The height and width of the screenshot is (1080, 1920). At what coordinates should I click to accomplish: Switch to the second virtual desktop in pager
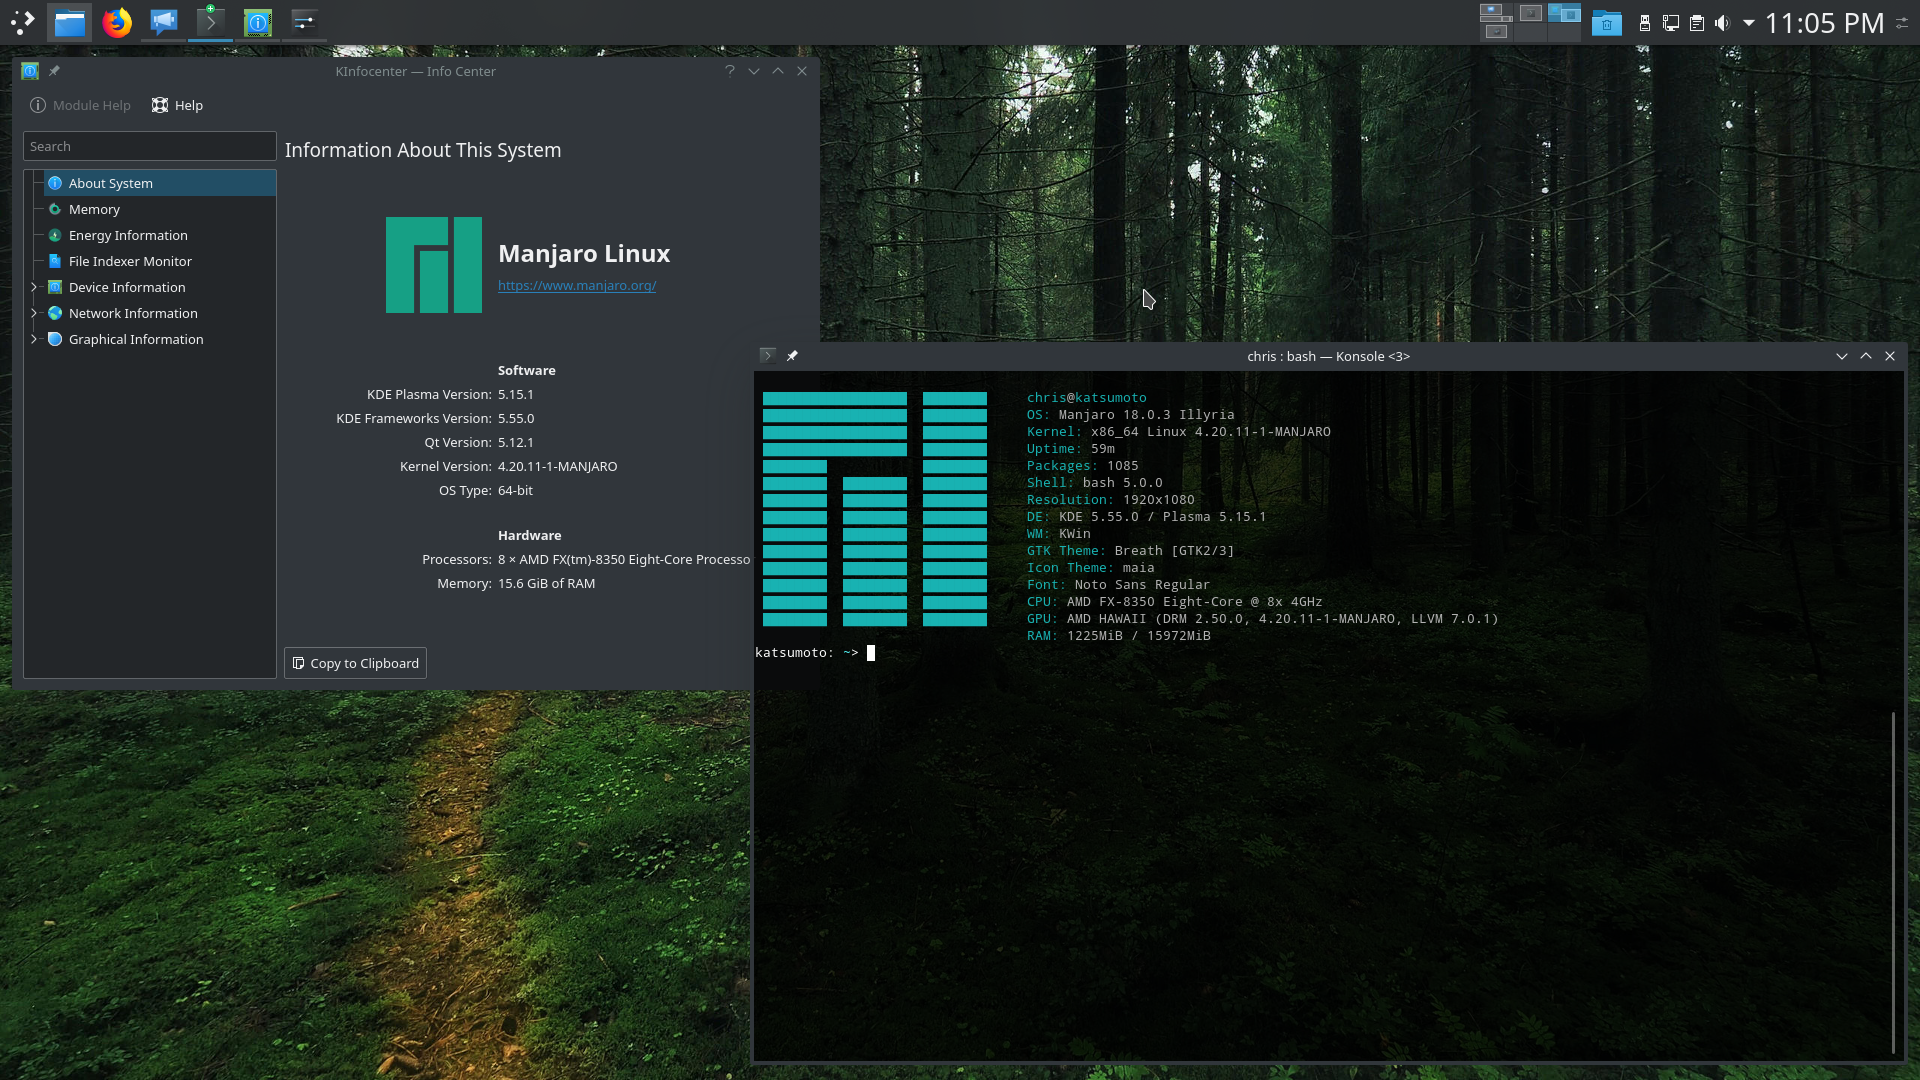click(x=1530, y=13)
